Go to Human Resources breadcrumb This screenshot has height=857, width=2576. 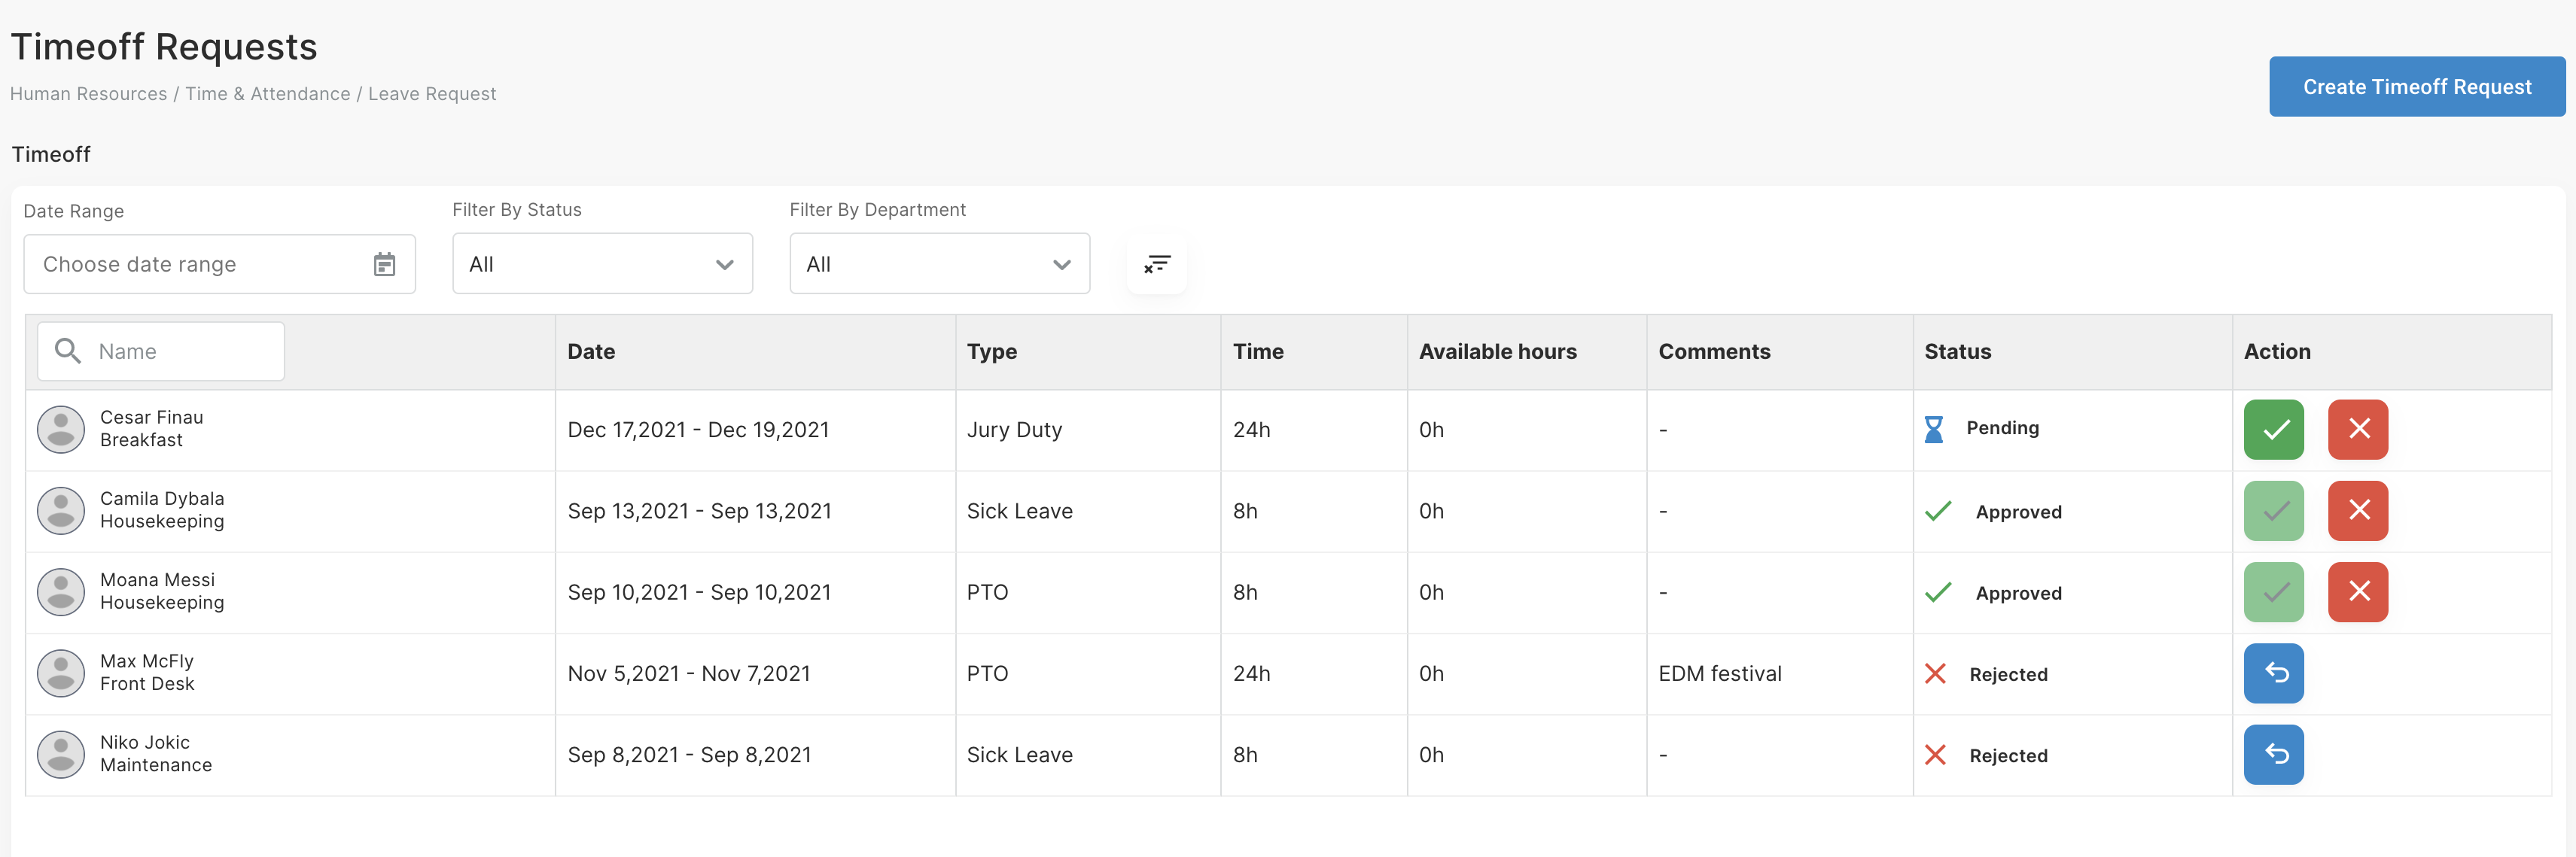pyautogui.click(x=89, y=94)
